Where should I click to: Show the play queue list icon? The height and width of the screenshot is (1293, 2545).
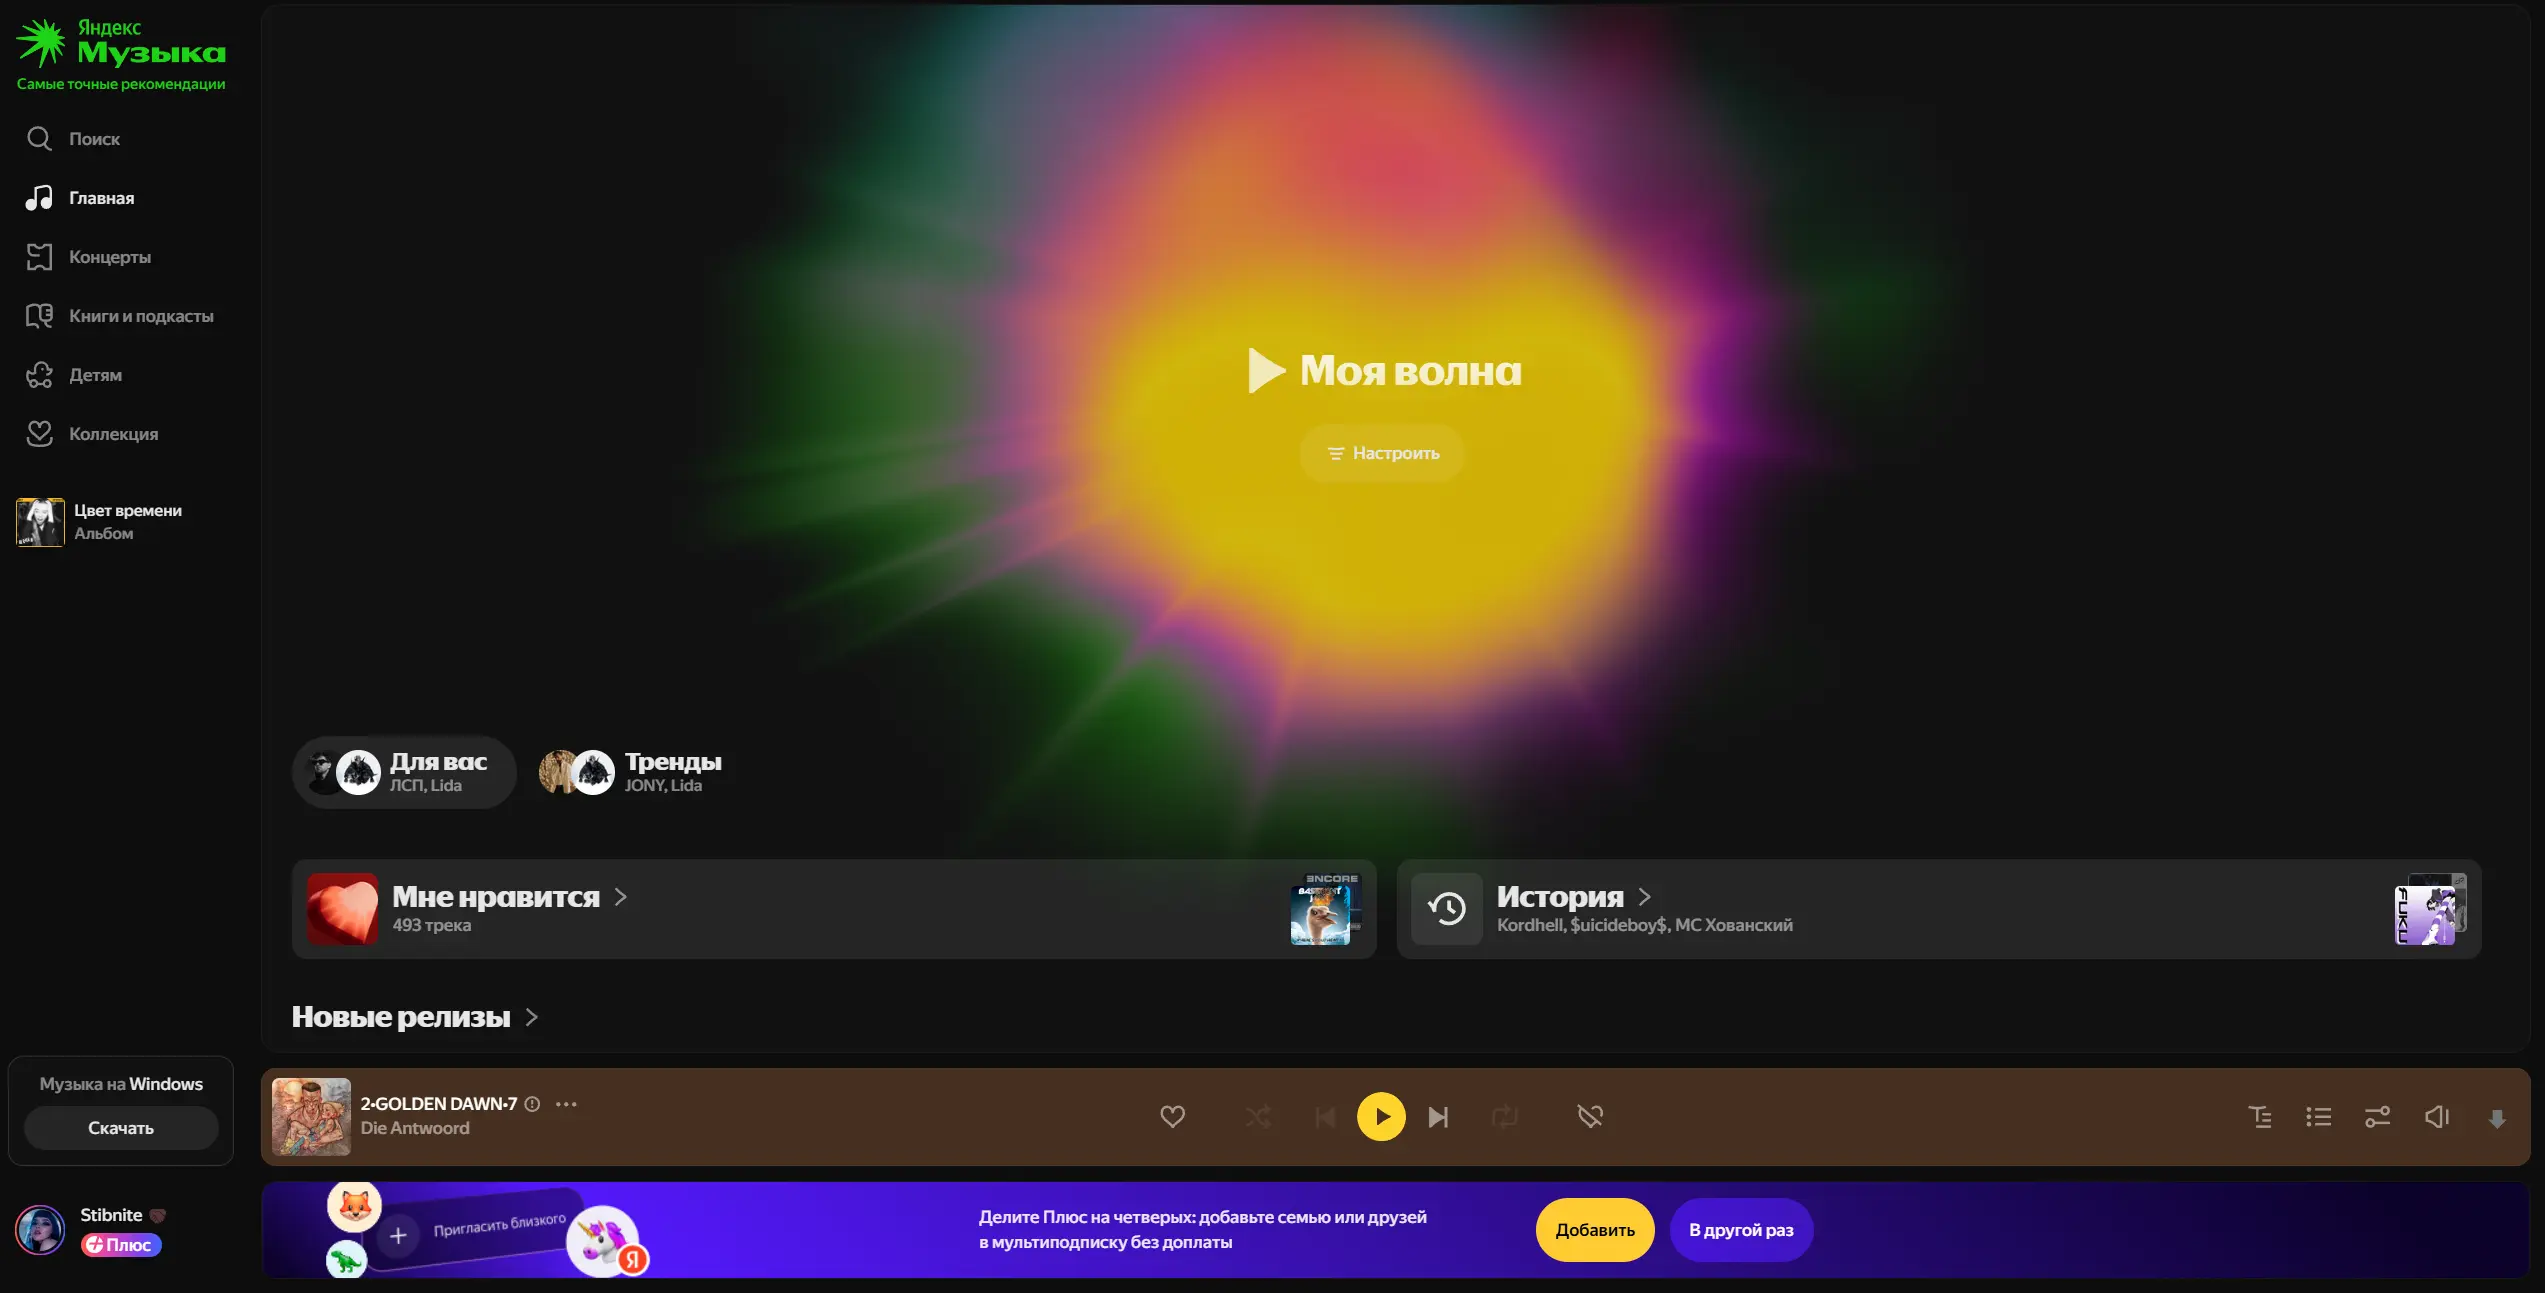(x=2318, y=1117)
